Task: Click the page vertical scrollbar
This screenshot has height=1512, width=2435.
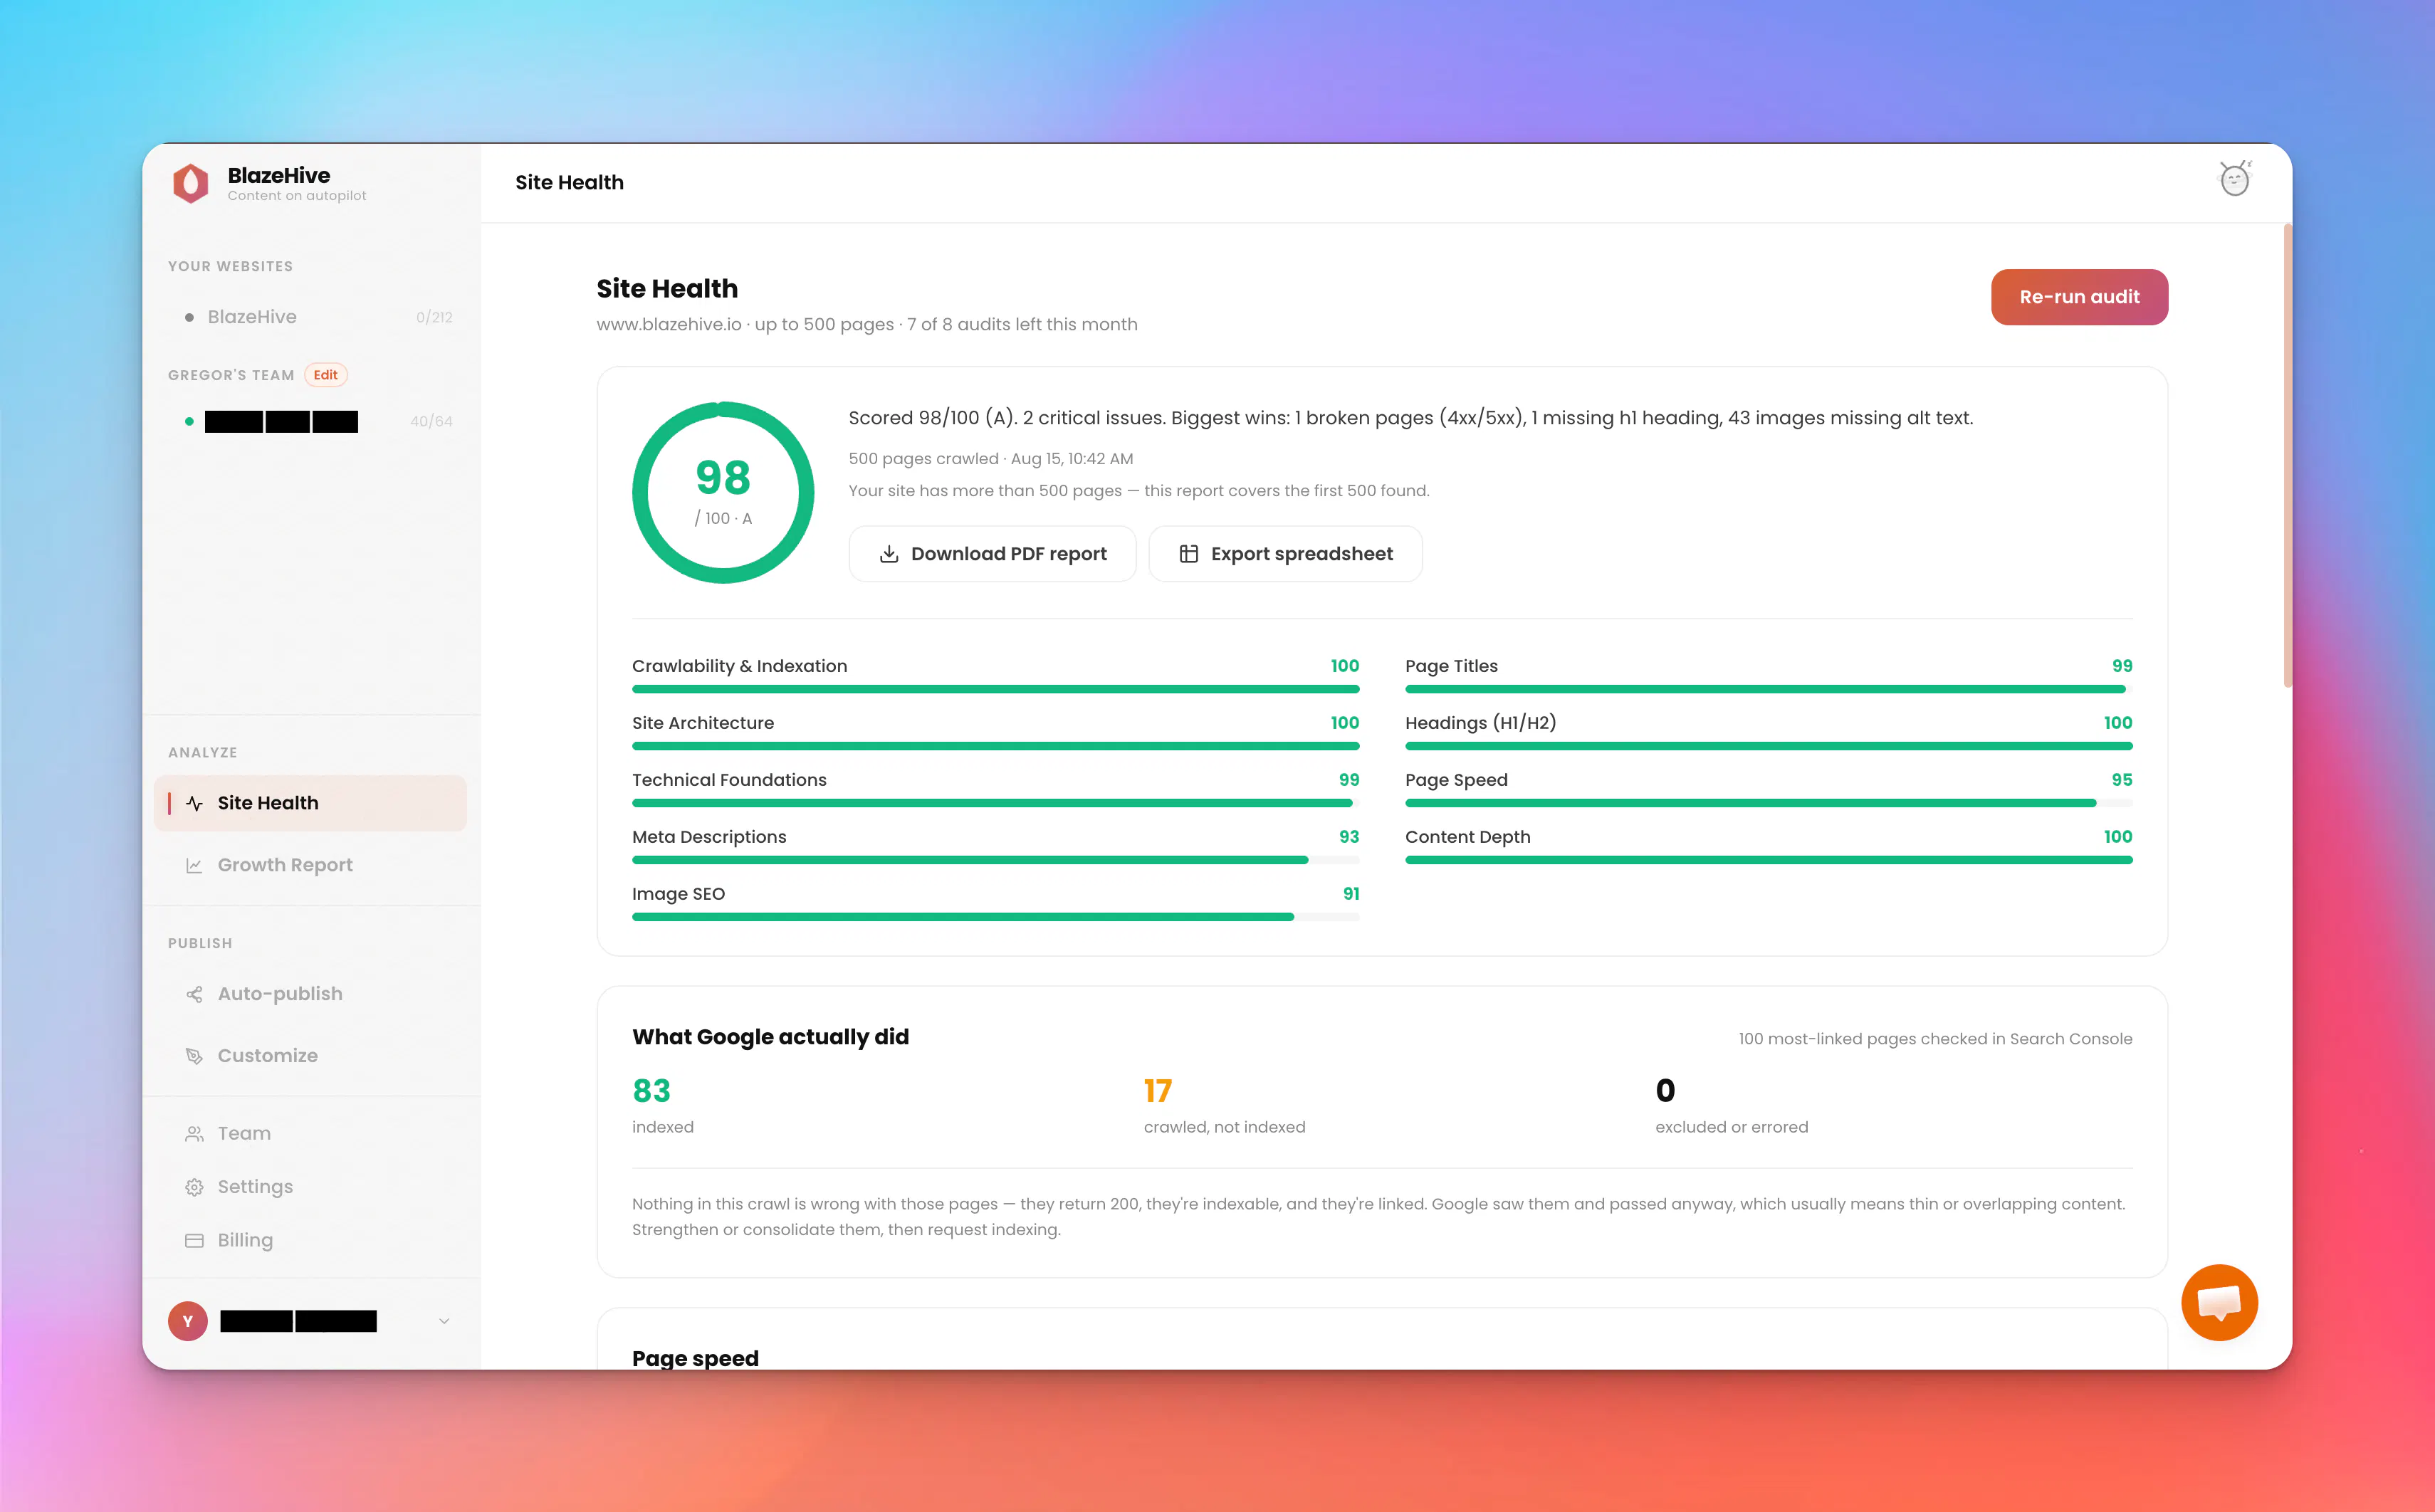Action: point(2287,457)
